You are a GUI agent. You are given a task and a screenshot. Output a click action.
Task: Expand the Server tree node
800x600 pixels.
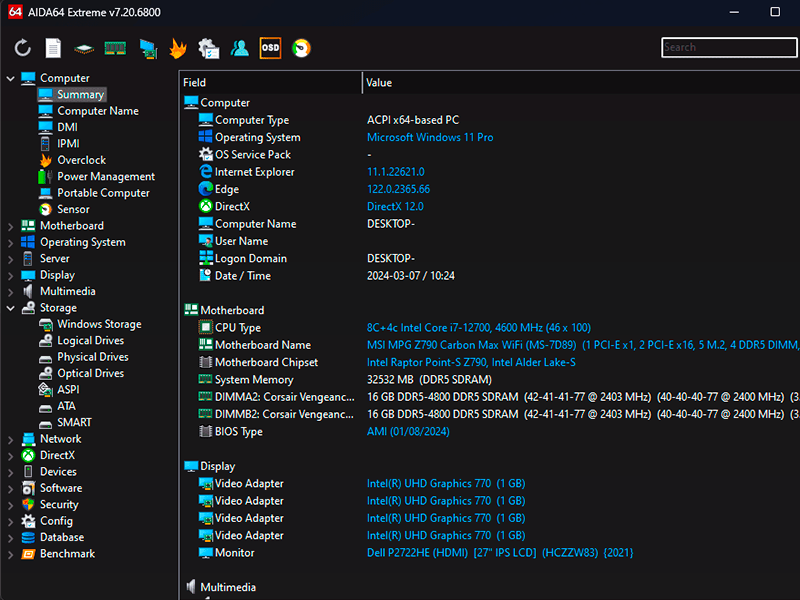[11, 259]
